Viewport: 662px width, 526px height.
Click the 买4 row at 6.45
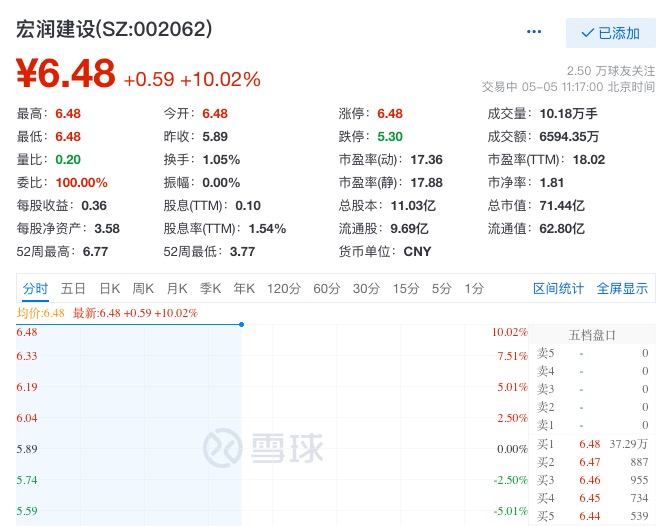[x=592, y=498]
